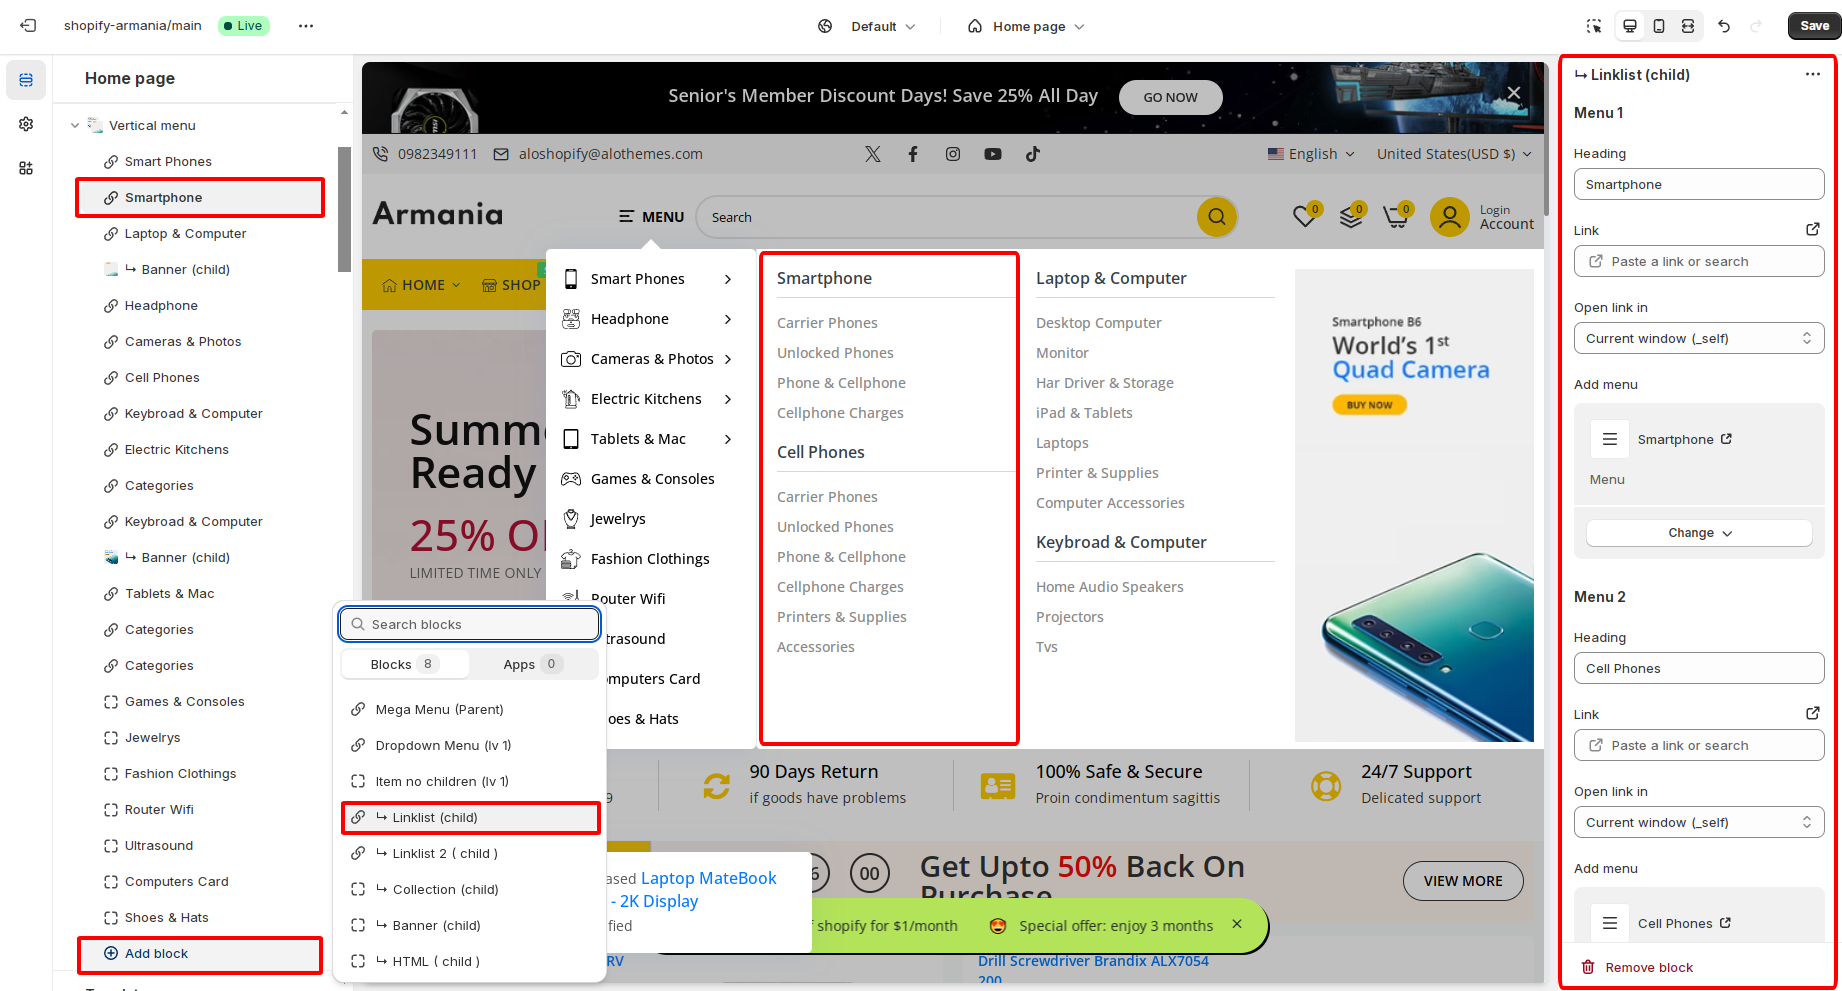Screen dimensions: 1842x991
Task: Open App embeds icon in left rail
Action: (26, 168)
